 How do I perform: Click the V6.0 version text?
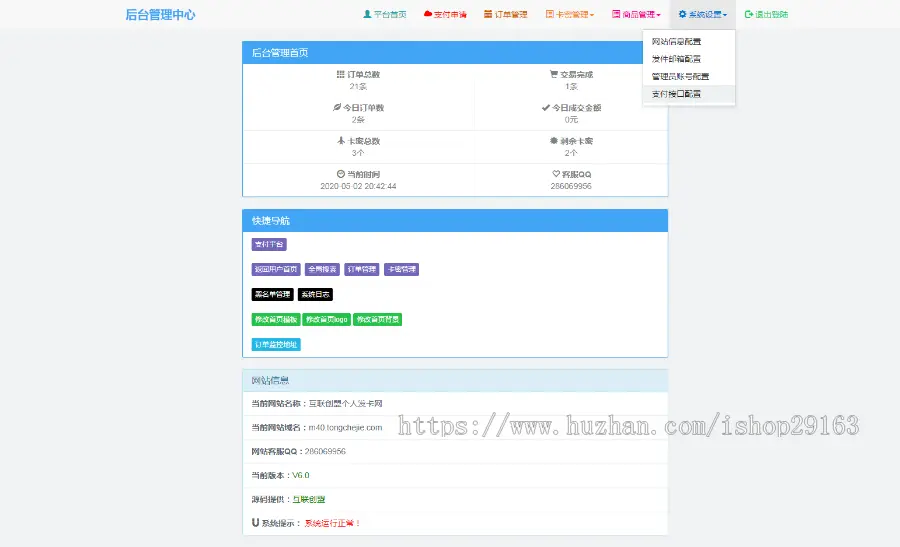tap(301, 475)
